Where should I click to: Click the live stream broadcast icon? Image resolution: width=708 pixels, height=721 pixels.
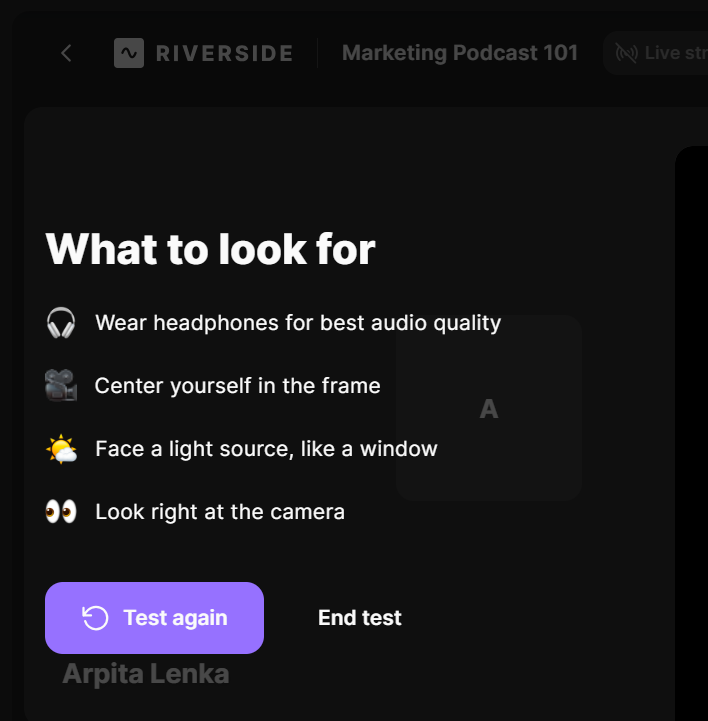tap(627, 53)
